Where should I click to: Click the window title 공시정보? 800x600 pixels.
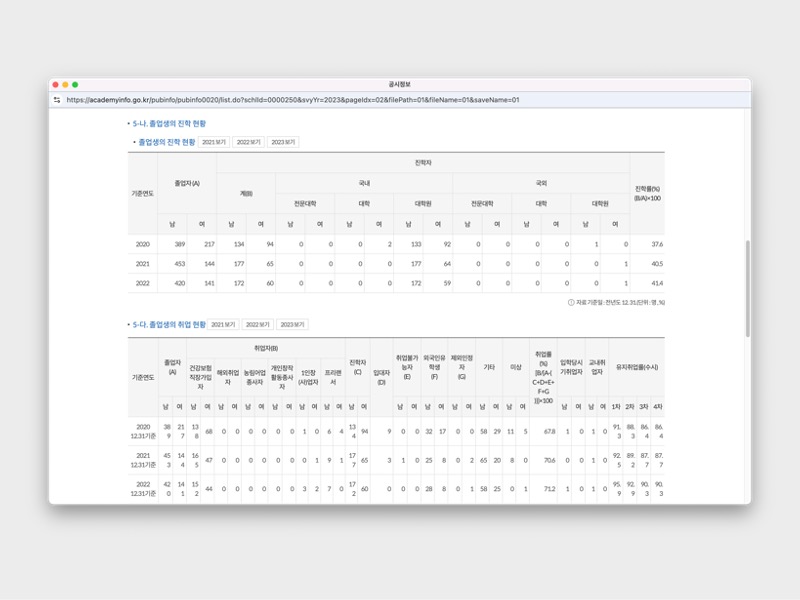pos(399,84)
